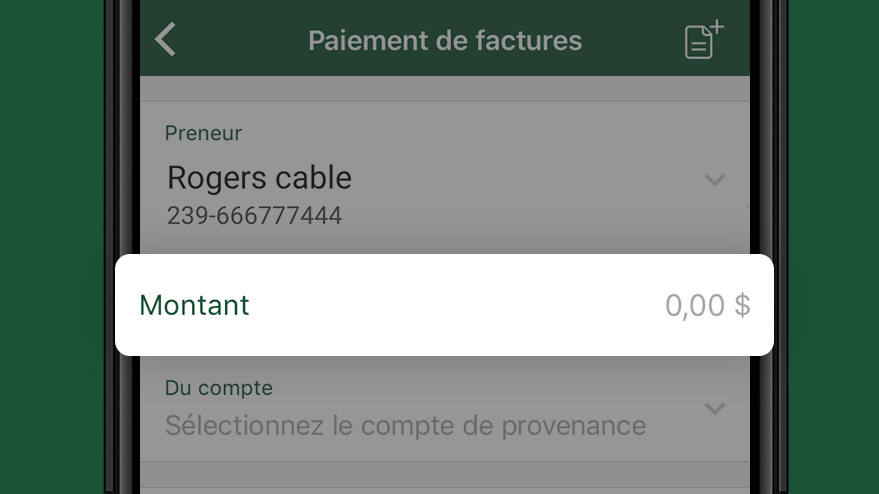Click the account number 239-666777444
The height and width of the screenshot is (494, 879).
click(255, 216)
